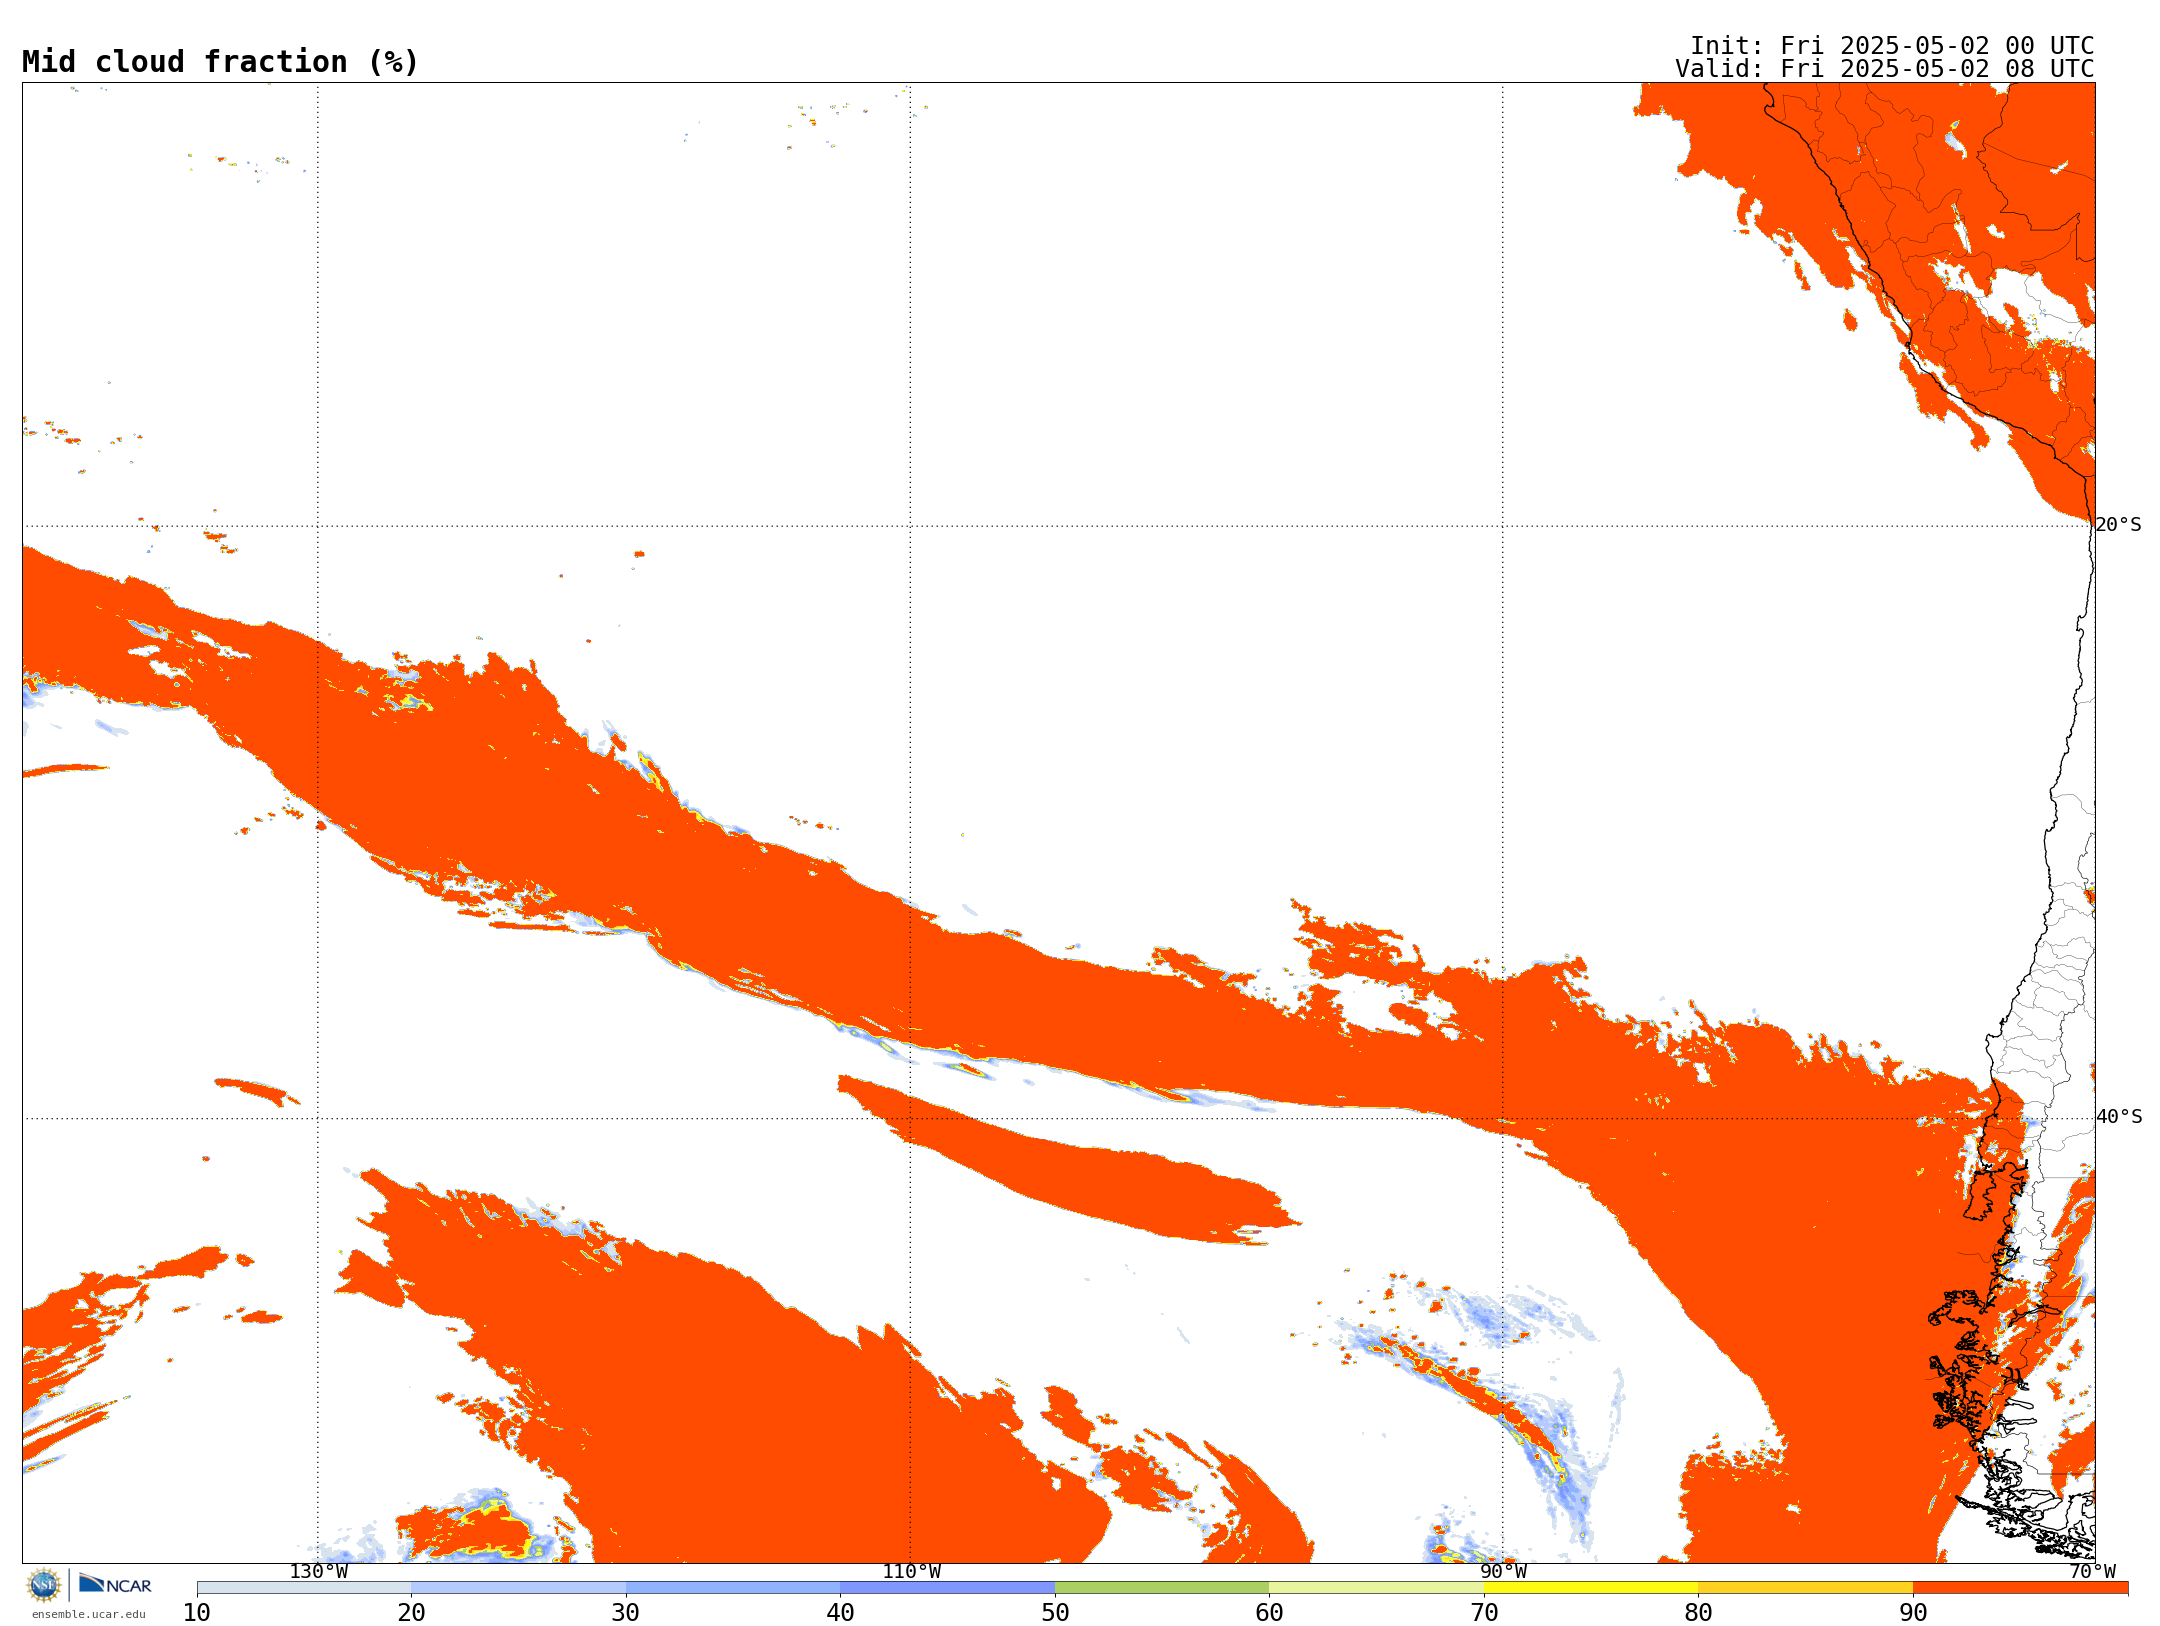Click the colorbar tick label 50
Screen dimensions: 2160x1626
pyautogui.click(x=1055, y=1612)
